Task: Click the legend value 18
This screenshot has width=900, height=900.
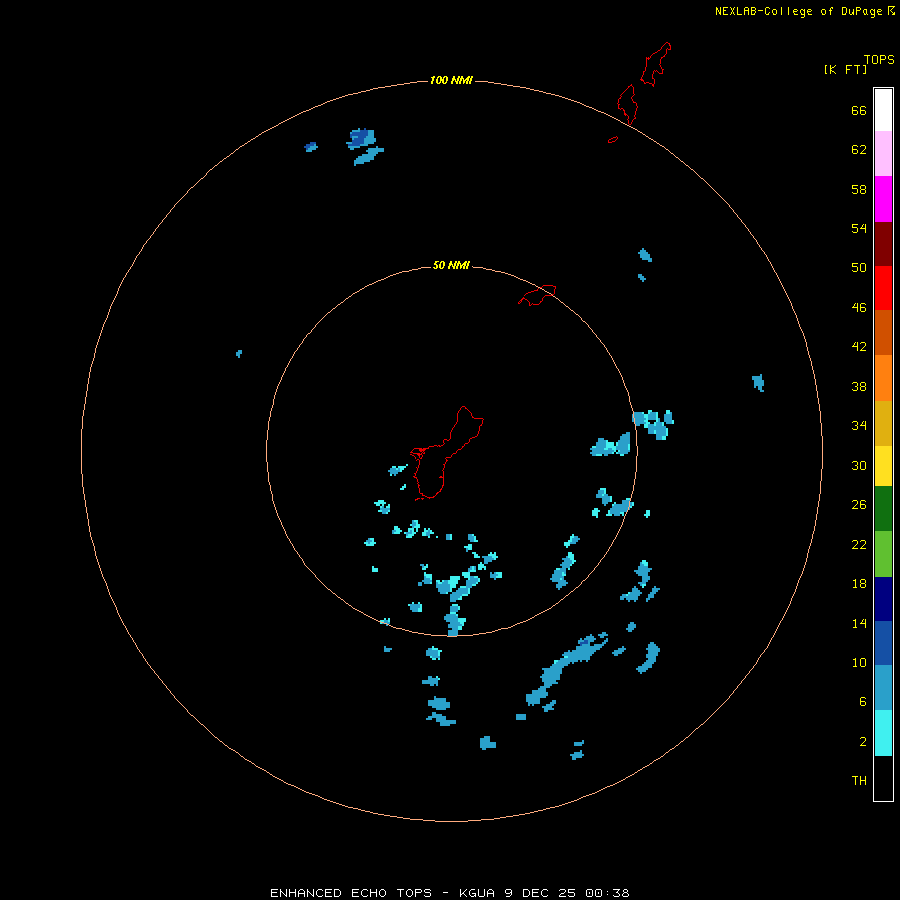Action: [859, 584]
